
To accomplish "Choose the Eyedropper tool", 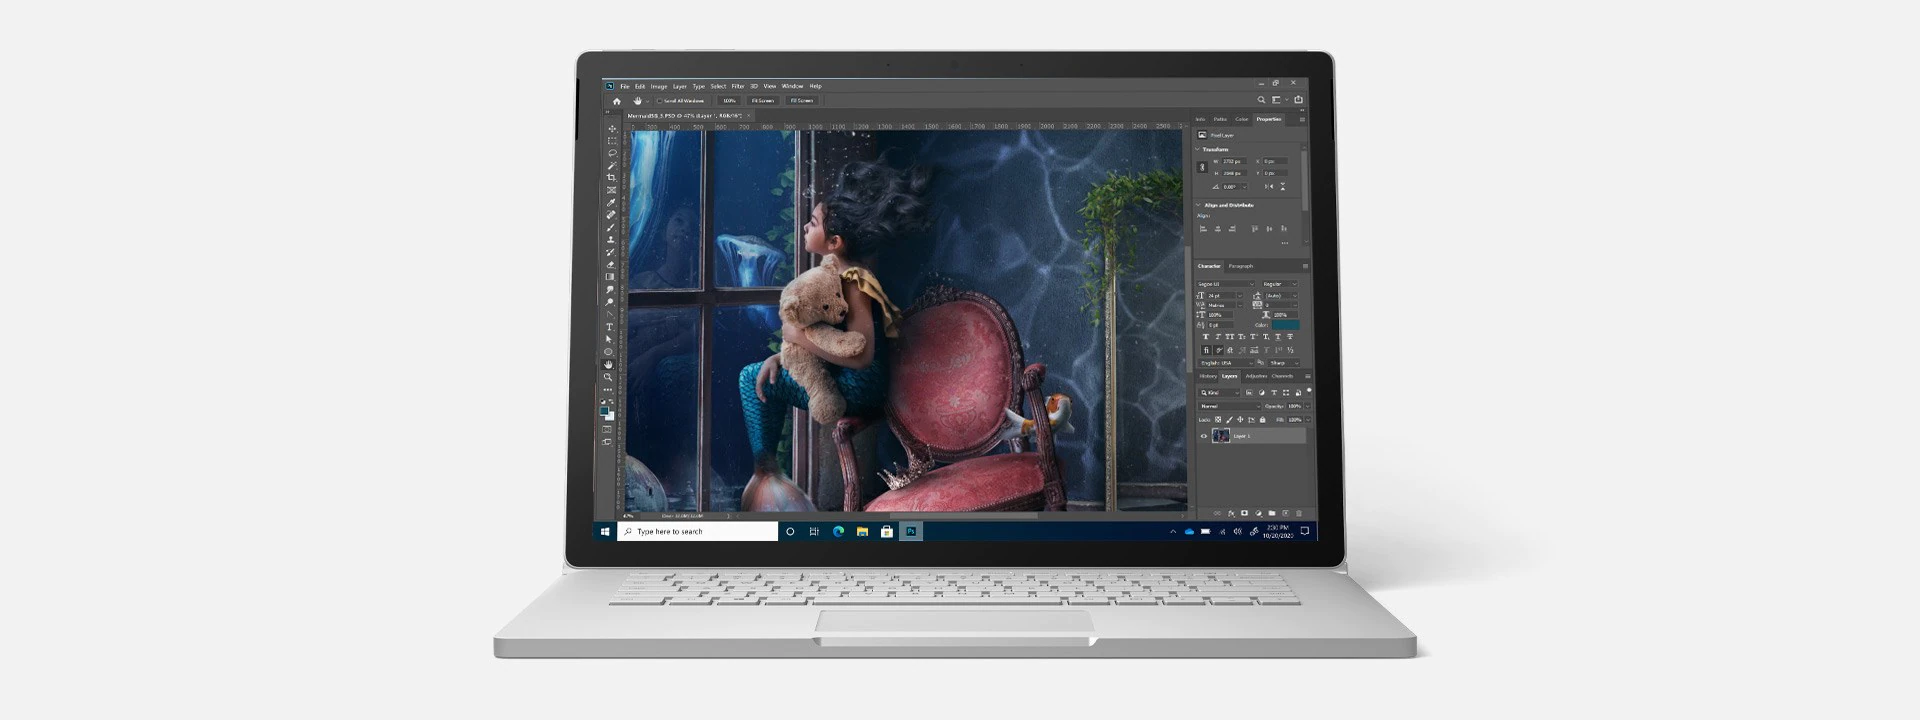I will pos(611,203).
